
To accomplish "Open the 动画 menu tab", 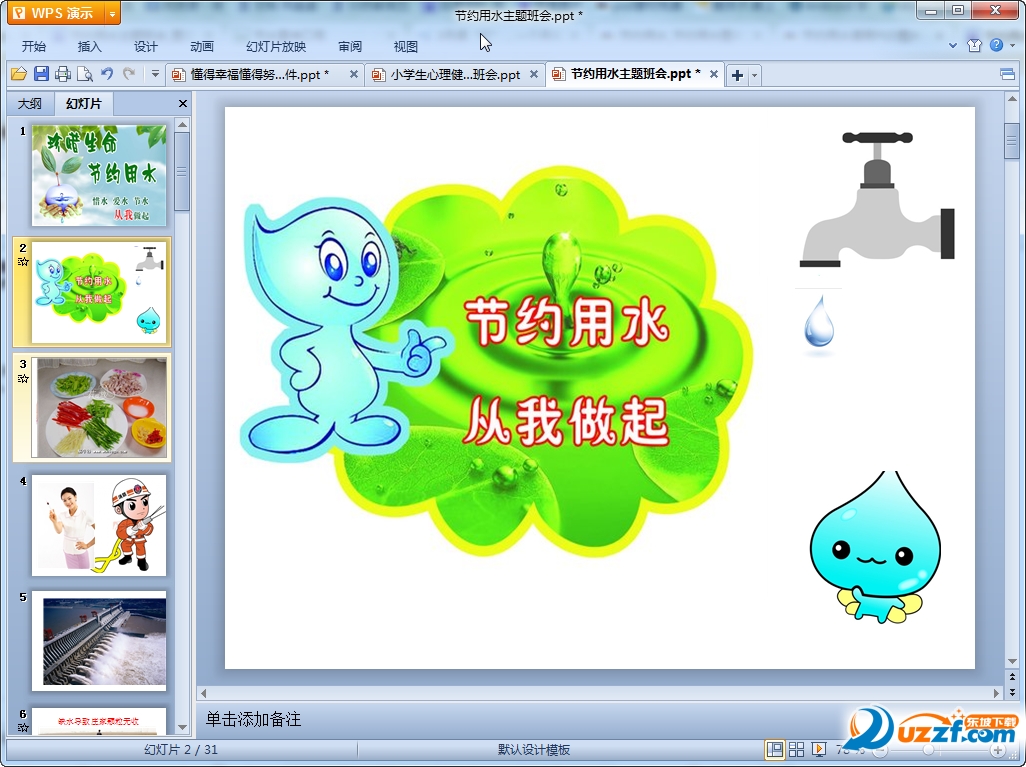I will pyautogui.click(x=202, y=46).
